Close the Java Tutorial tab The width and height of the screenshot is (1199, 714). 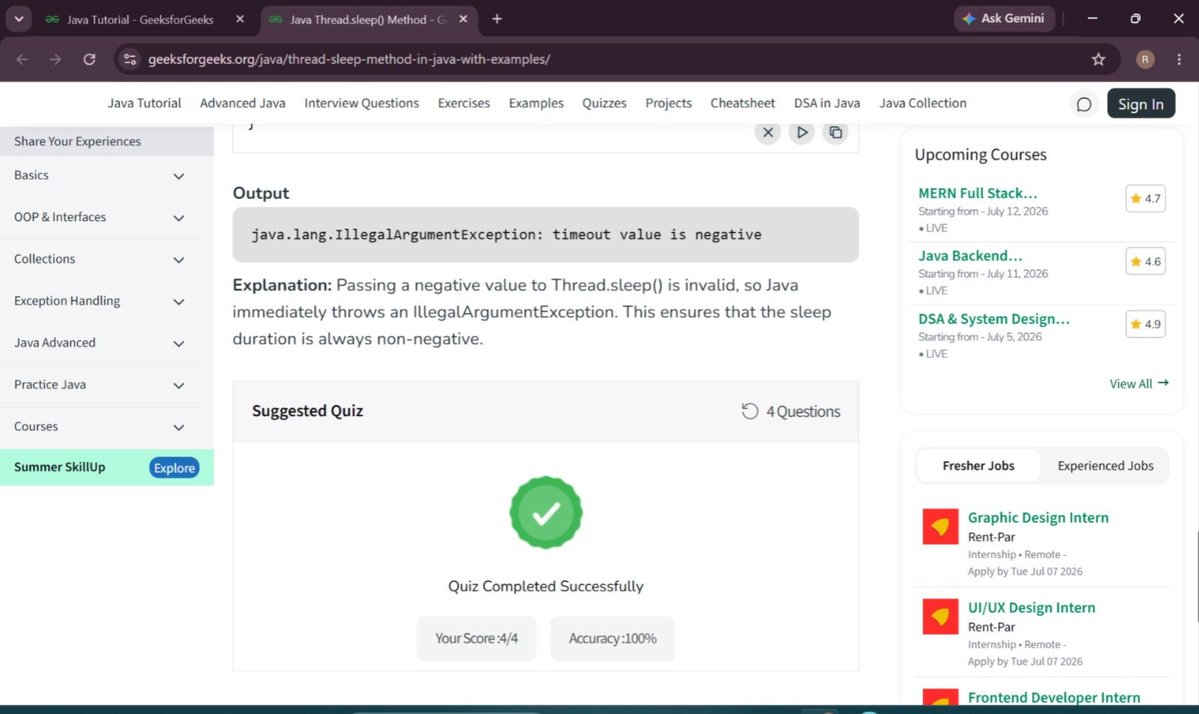(240, 19)
